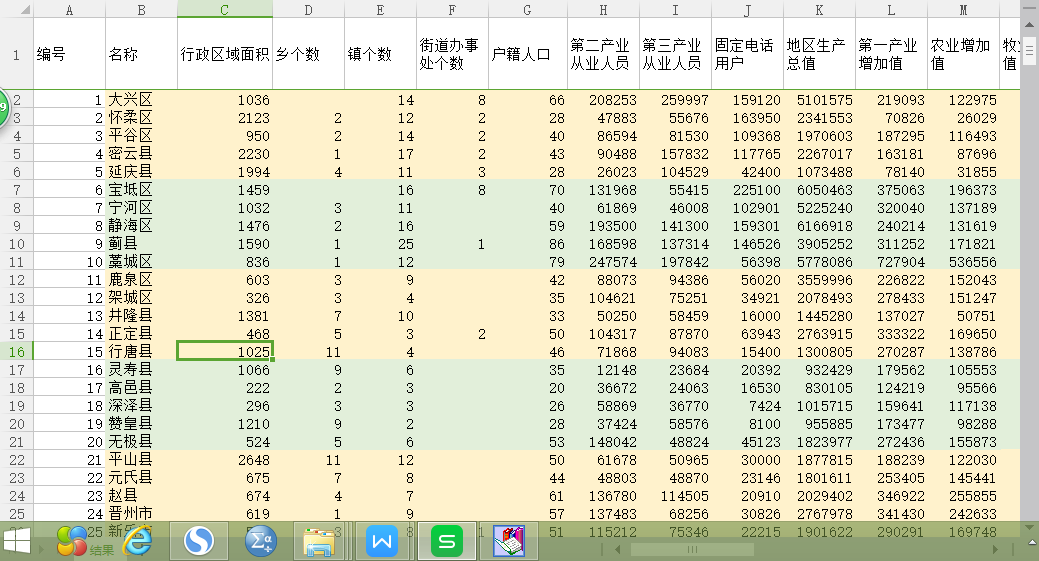1039x561 pixels.
Task: Launch Sogou browser from the taskbar
Action: click(x=199, y=541)
